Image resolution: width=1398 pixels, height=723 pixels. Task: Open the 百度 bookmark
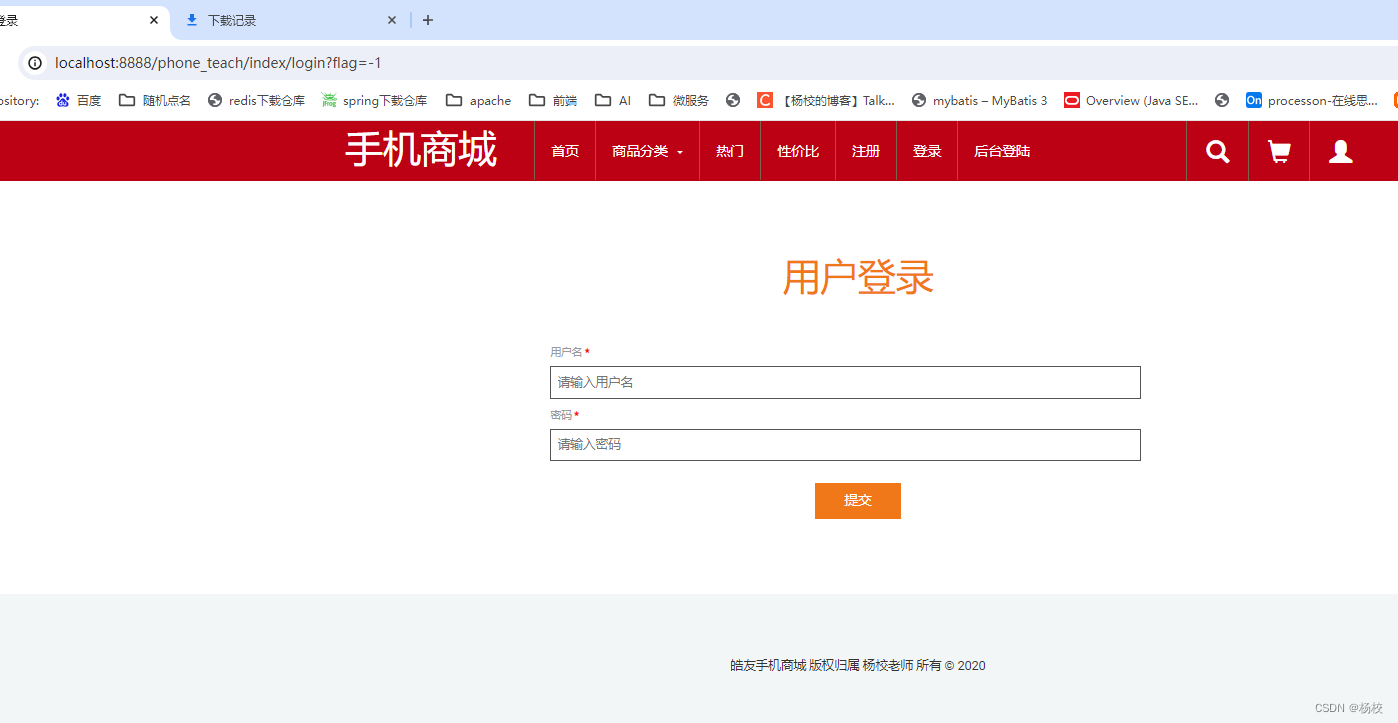78,100
